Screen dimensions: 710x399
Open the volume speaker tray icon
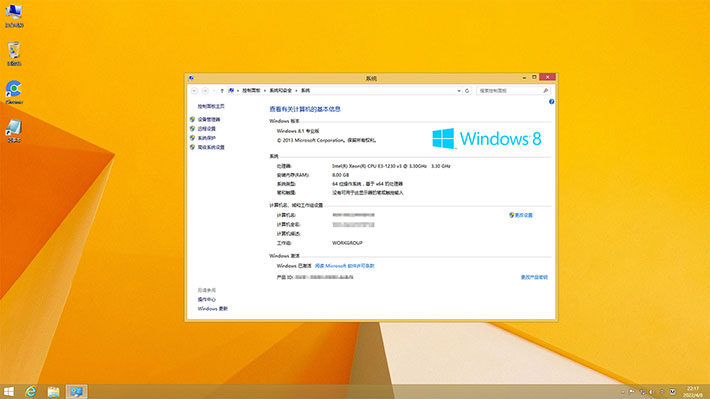tap(652, 392)
